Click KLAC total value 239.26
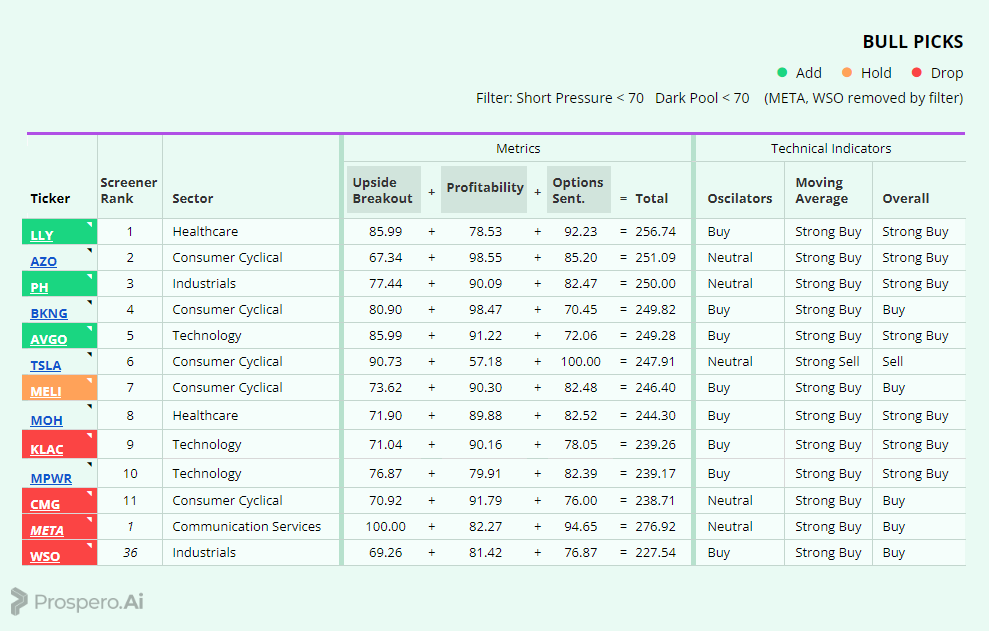 click(655, 444)
